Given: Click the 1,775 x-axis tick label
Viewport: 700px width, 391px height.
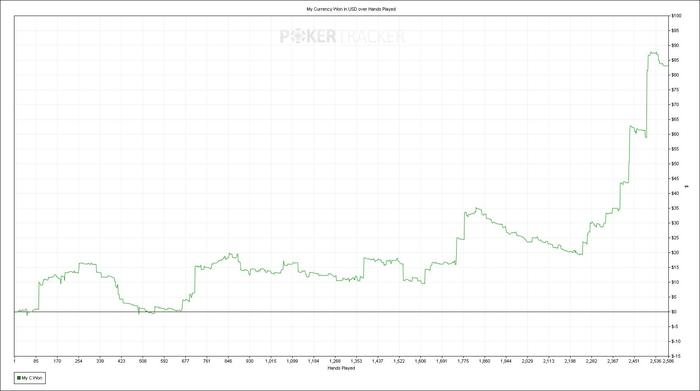Looking at the screenshot, I should click(x=463, y=361).
